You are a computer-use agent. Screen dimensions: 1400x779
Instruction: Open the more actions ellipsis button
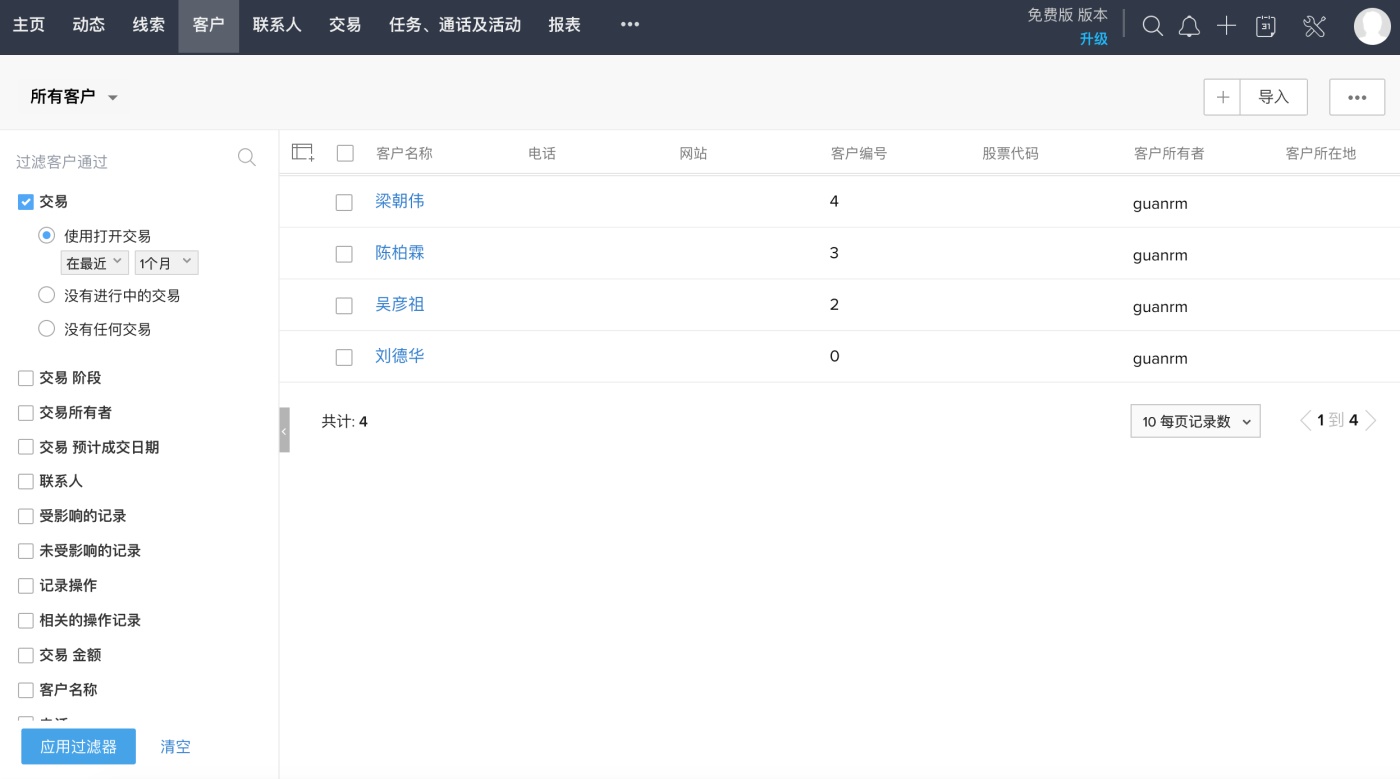click(1357, 97)
